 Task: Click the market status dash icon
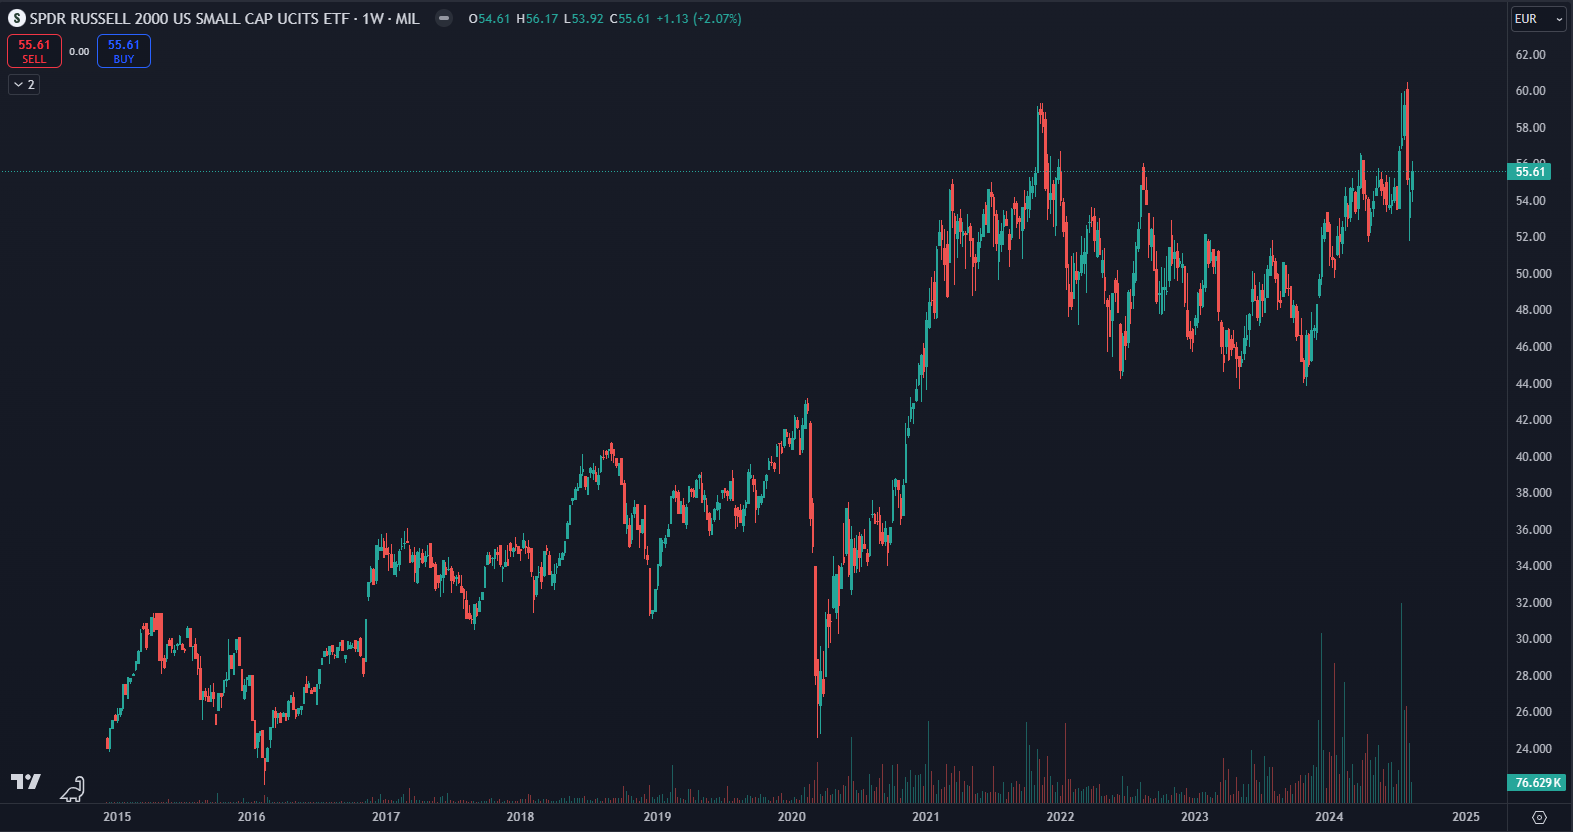click(444, 18)
